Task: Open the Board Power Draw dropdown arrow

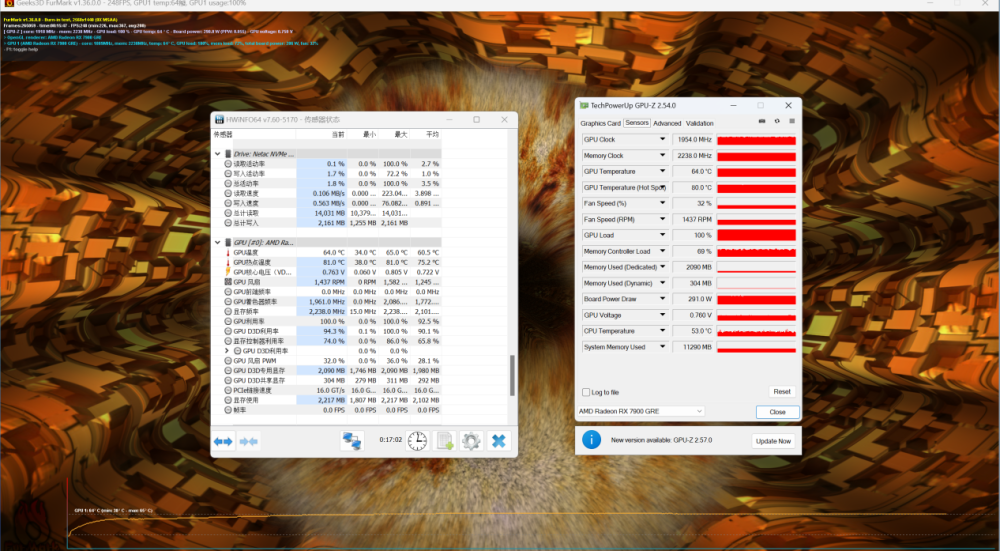Action: click(x=662, y=298)
